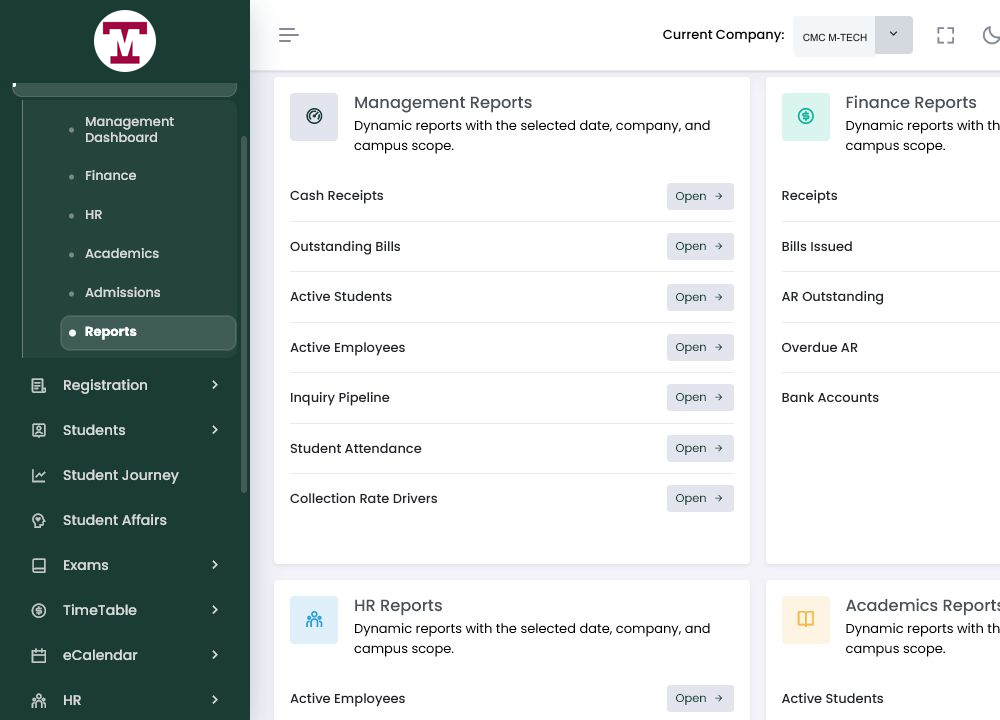
Task: Click the Academics Reports book icon
Action: [x=805, y=619]
